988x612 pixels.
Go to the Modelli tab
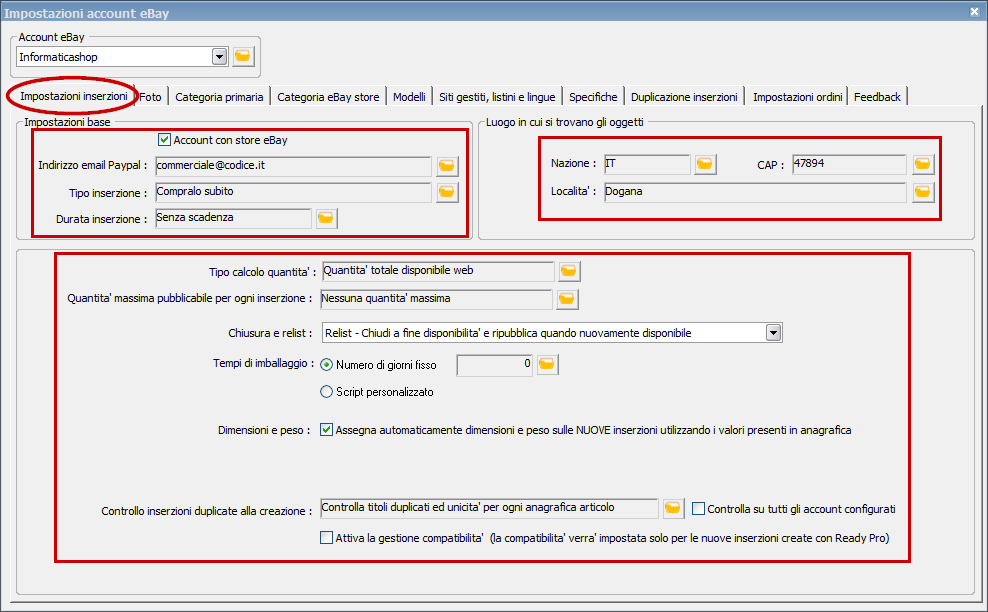tap(410, 97)
